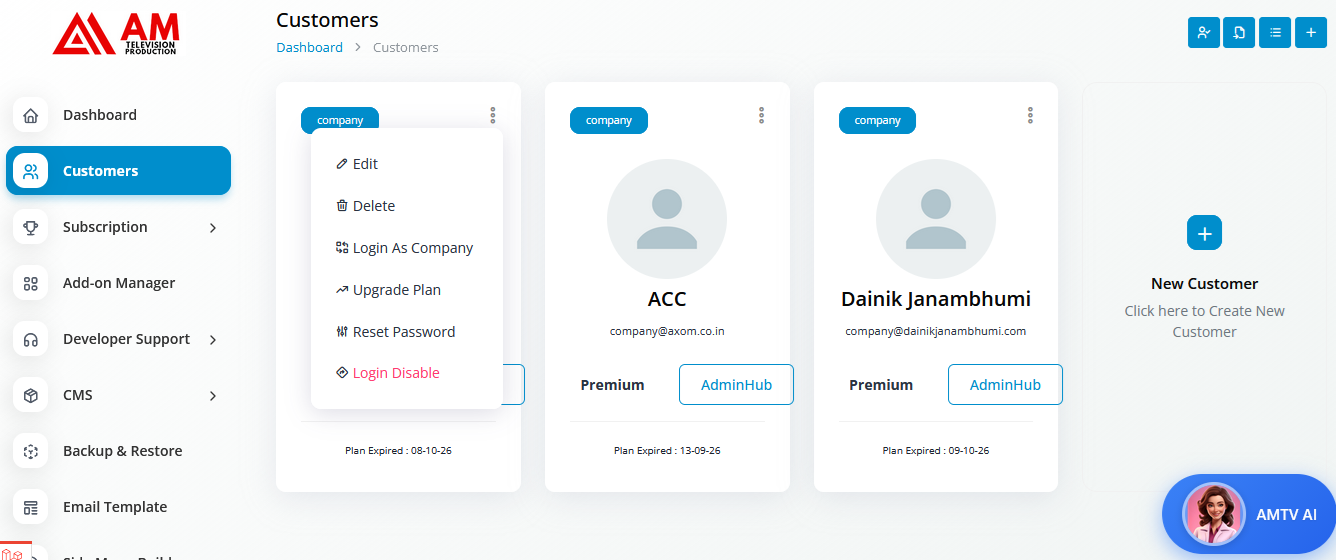Open the AMTV AI assistant widget
The width and height of the screenshot is (1336, 560).
tap(1248, 514)
